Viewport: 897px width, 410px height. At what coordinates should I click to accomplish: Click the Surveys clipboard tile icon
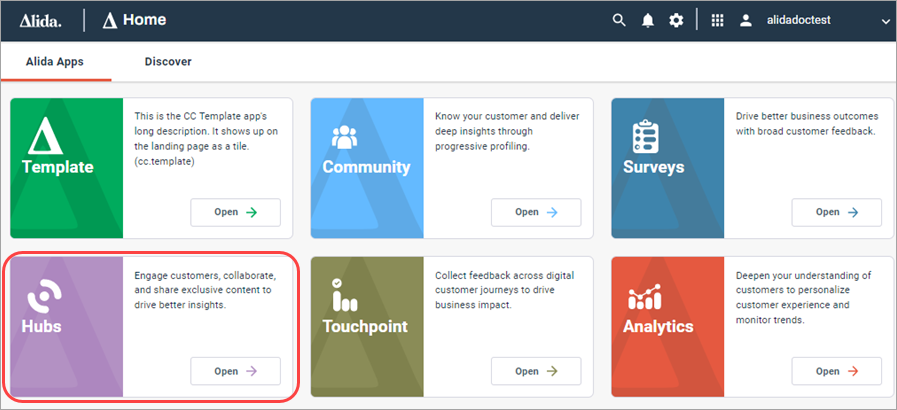646,137
